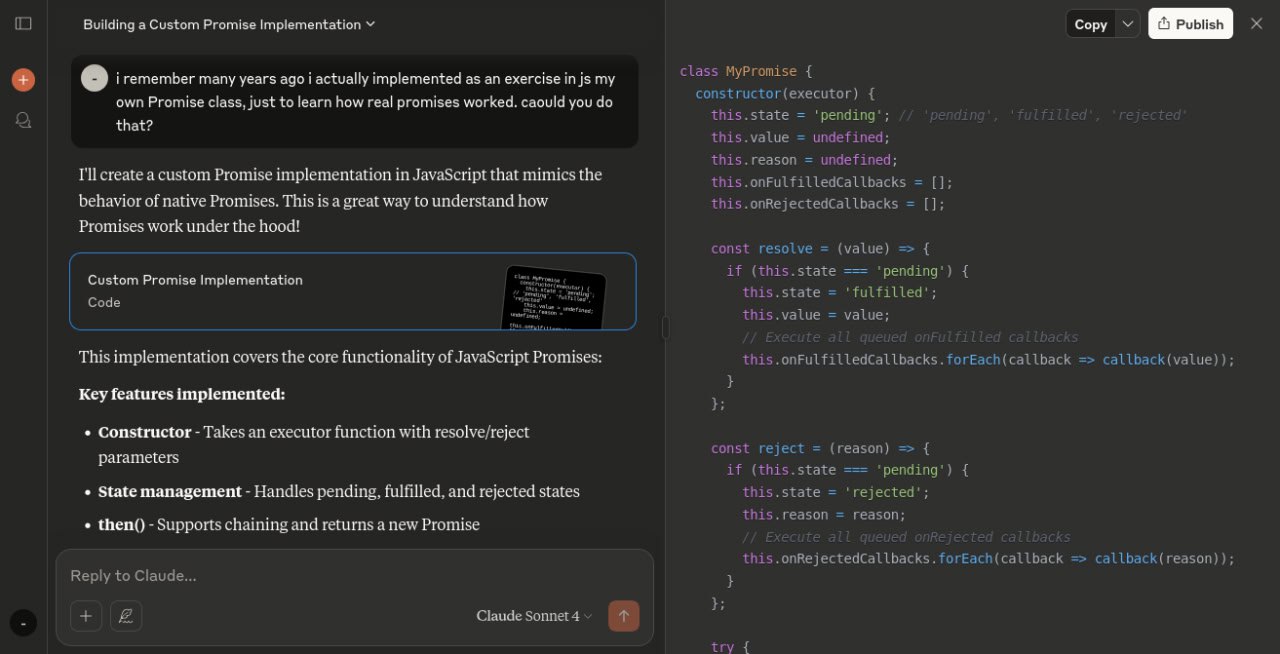Expand the arrow next to the Copy button
The height and width of the screenshot is (654, 1280).
pos(1127,24)
